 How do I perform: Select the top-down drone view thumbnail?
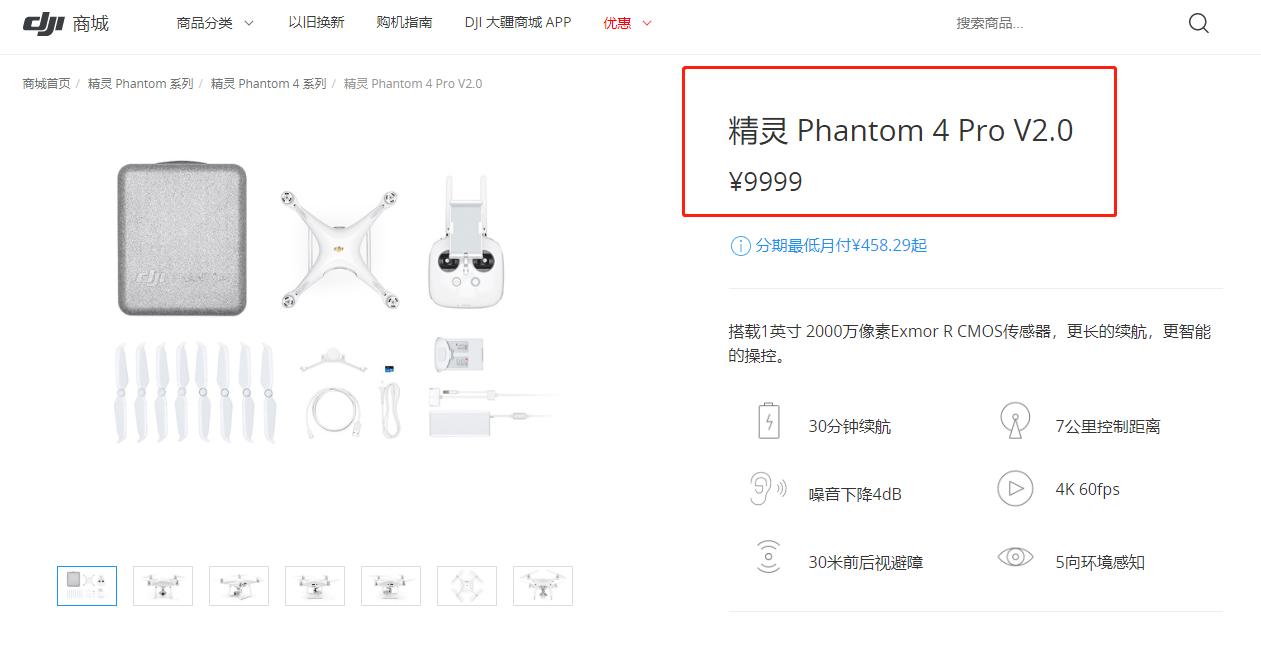pos(467,586)
